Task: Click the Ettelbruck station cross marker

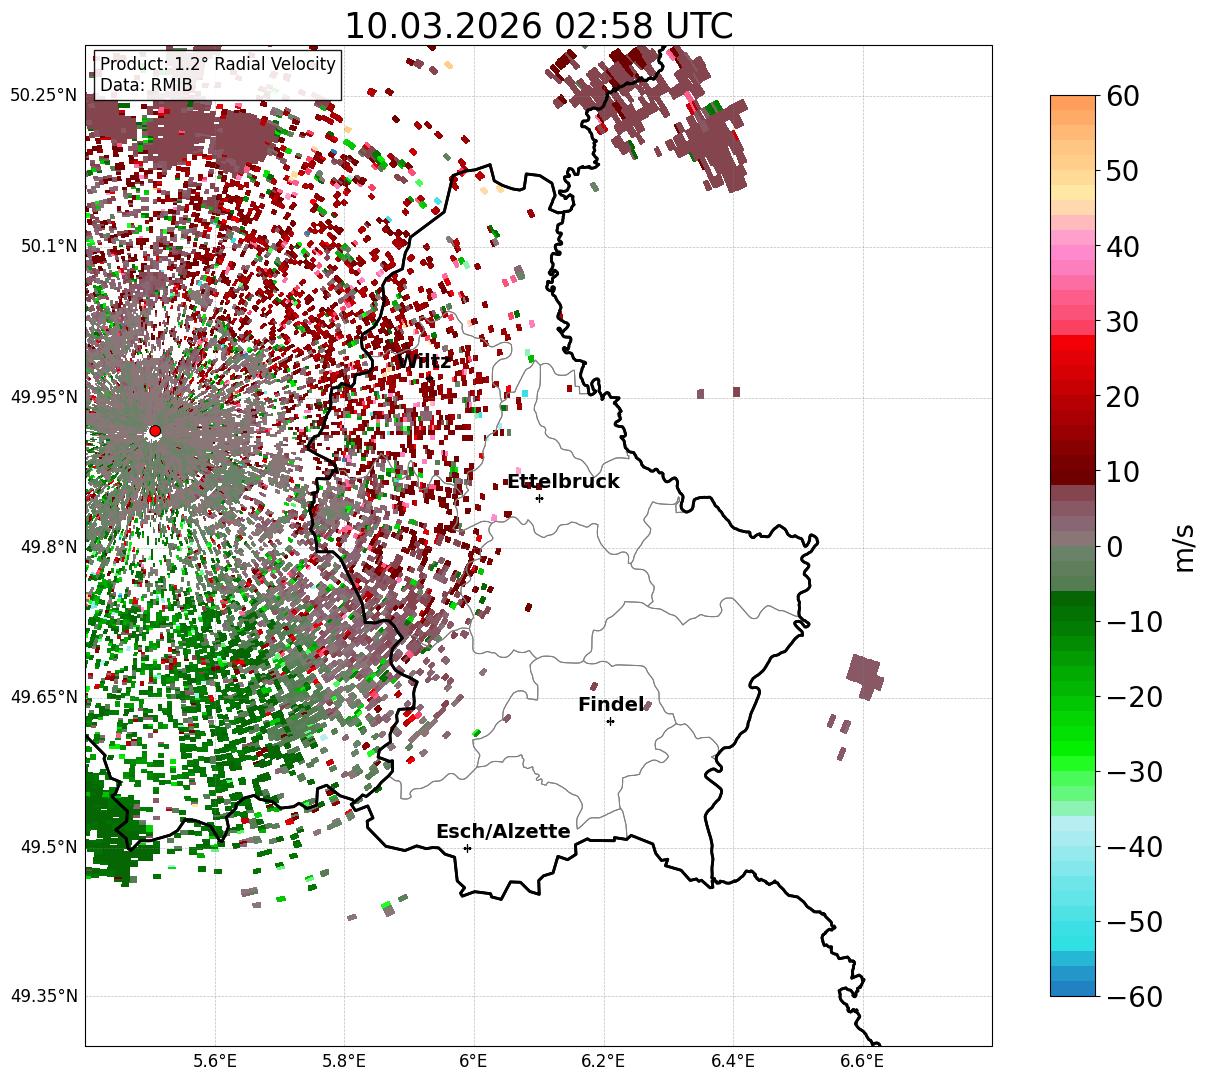Action: 539,498
